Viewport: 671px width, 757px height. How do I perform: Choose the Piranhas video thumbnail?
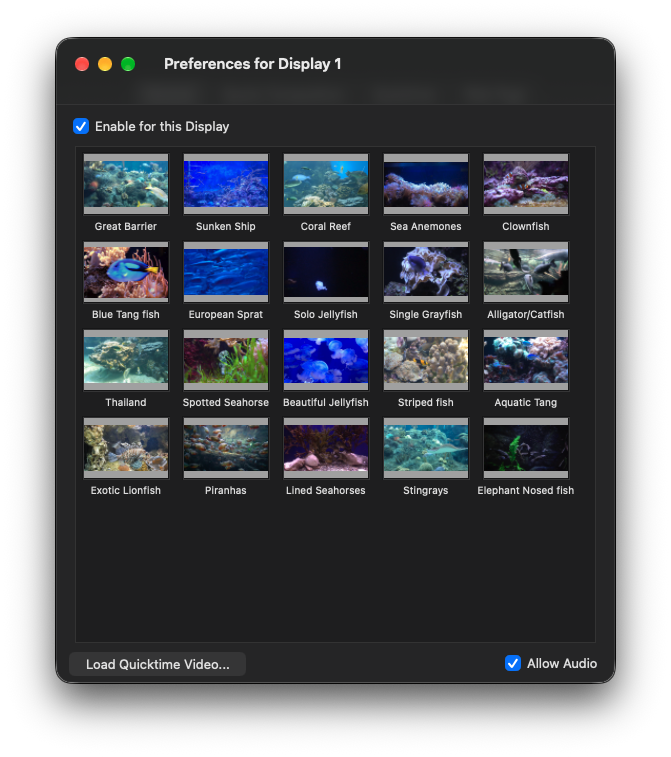pyautogui.click(x=226, y=448)
